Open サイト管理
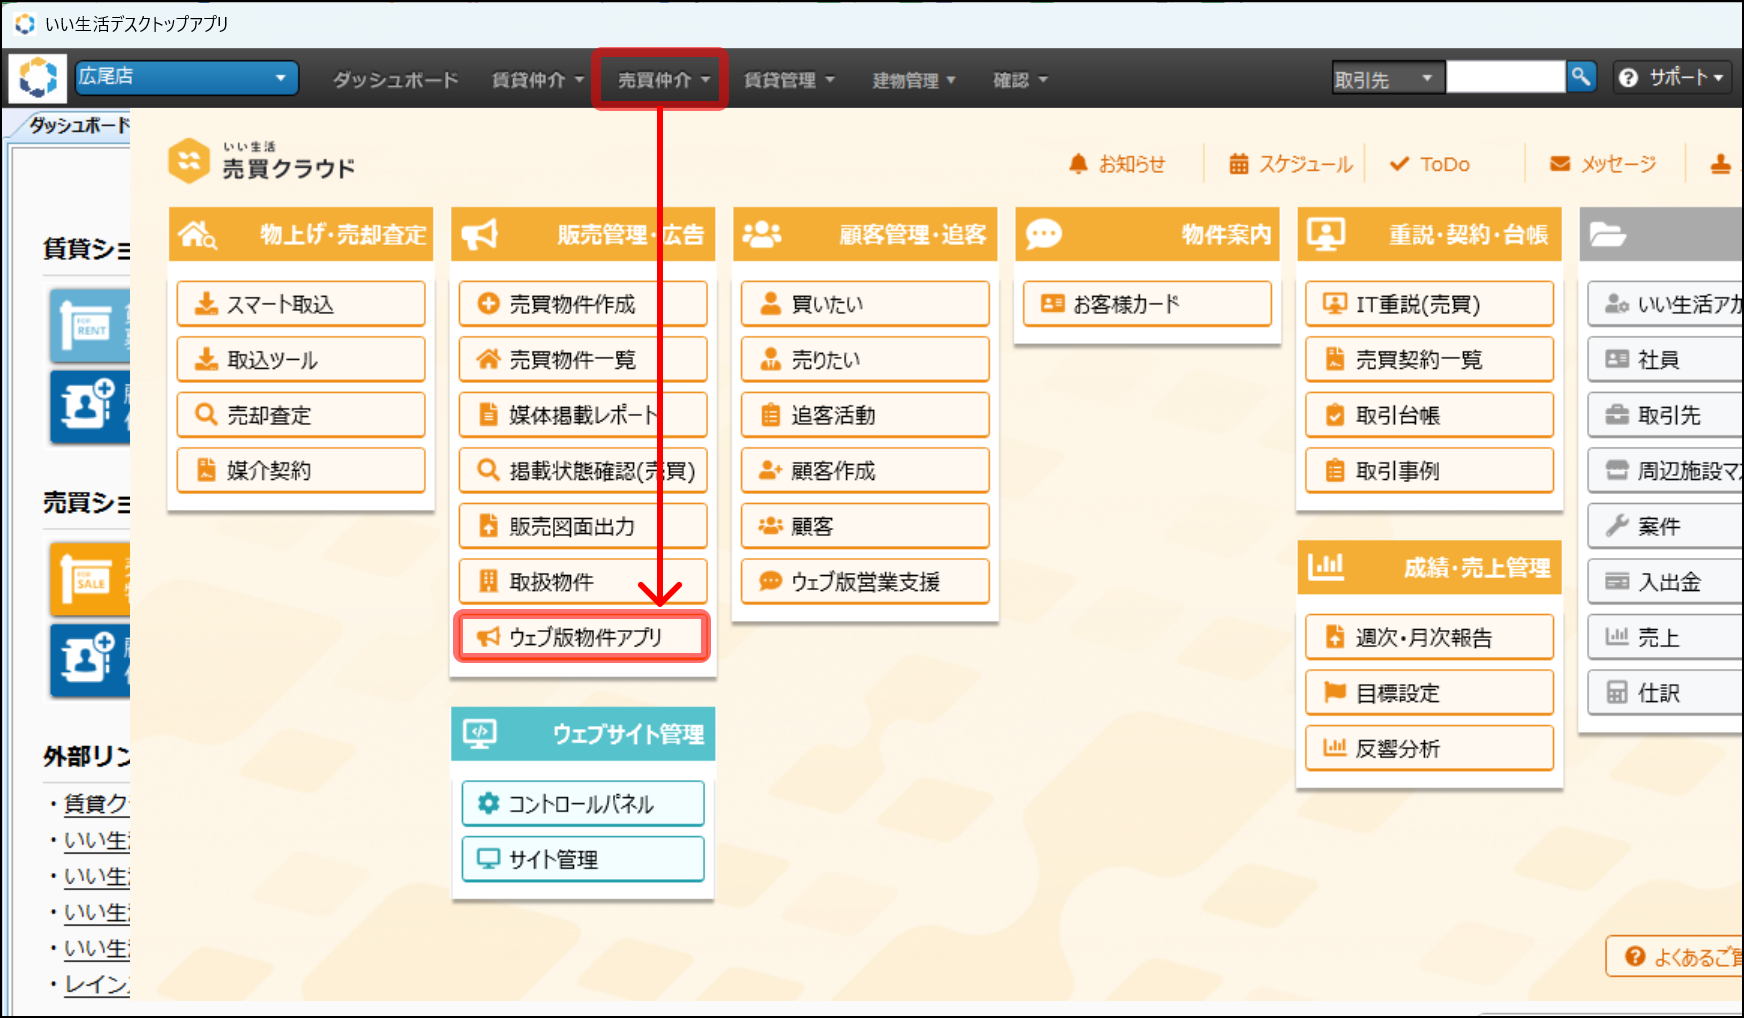1744x1018 pixels. point(583,859)
